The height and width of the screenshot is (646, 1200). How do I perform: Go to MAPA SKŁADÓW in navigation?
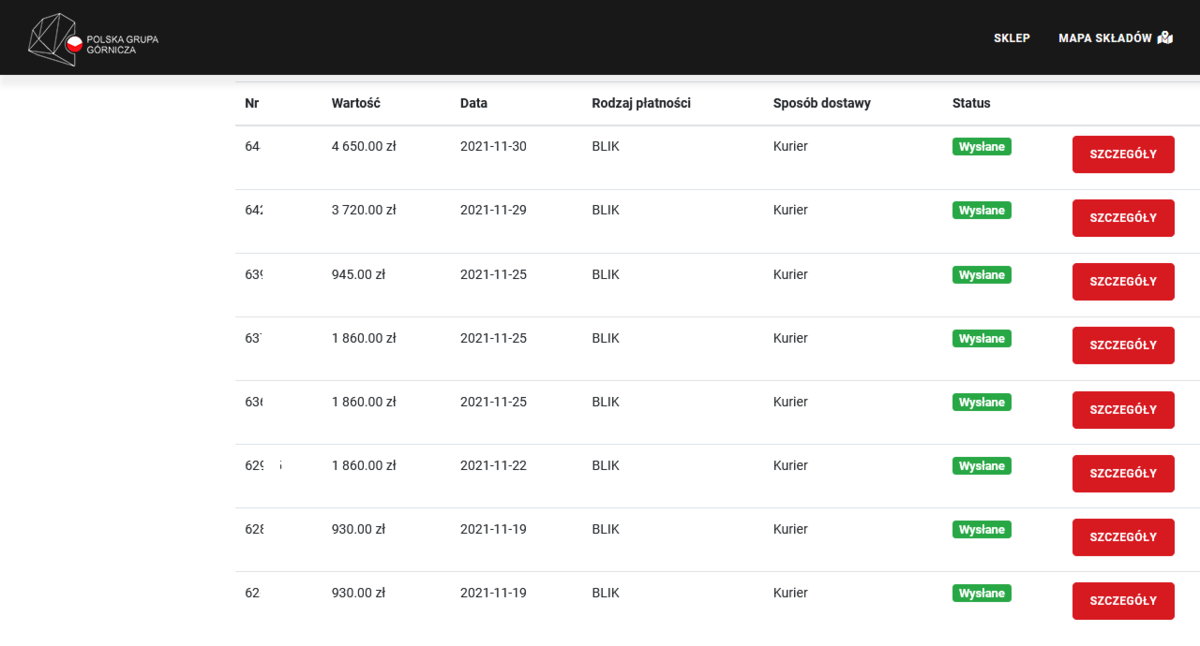point(1104,38)
